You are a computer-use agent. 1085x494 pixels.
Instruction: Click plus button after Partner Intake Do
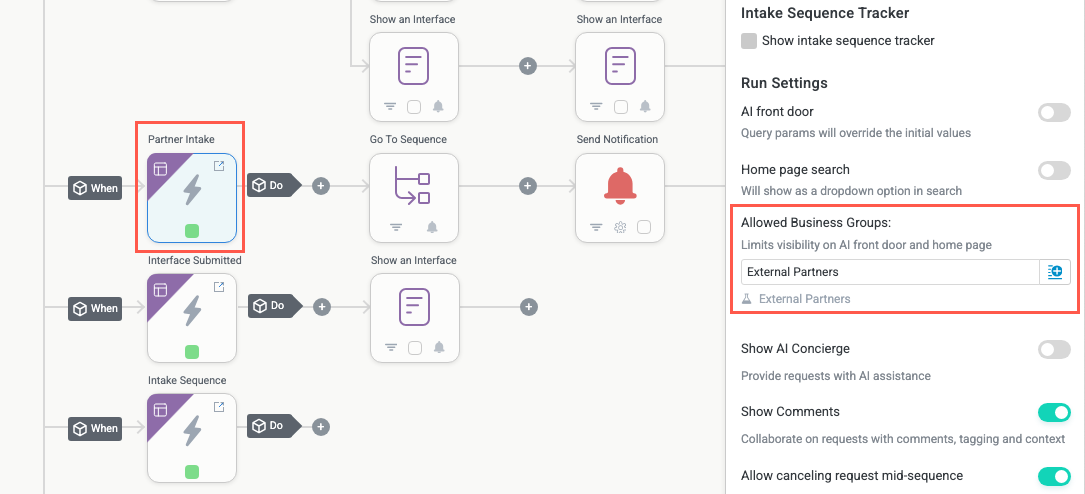[321, 185]
